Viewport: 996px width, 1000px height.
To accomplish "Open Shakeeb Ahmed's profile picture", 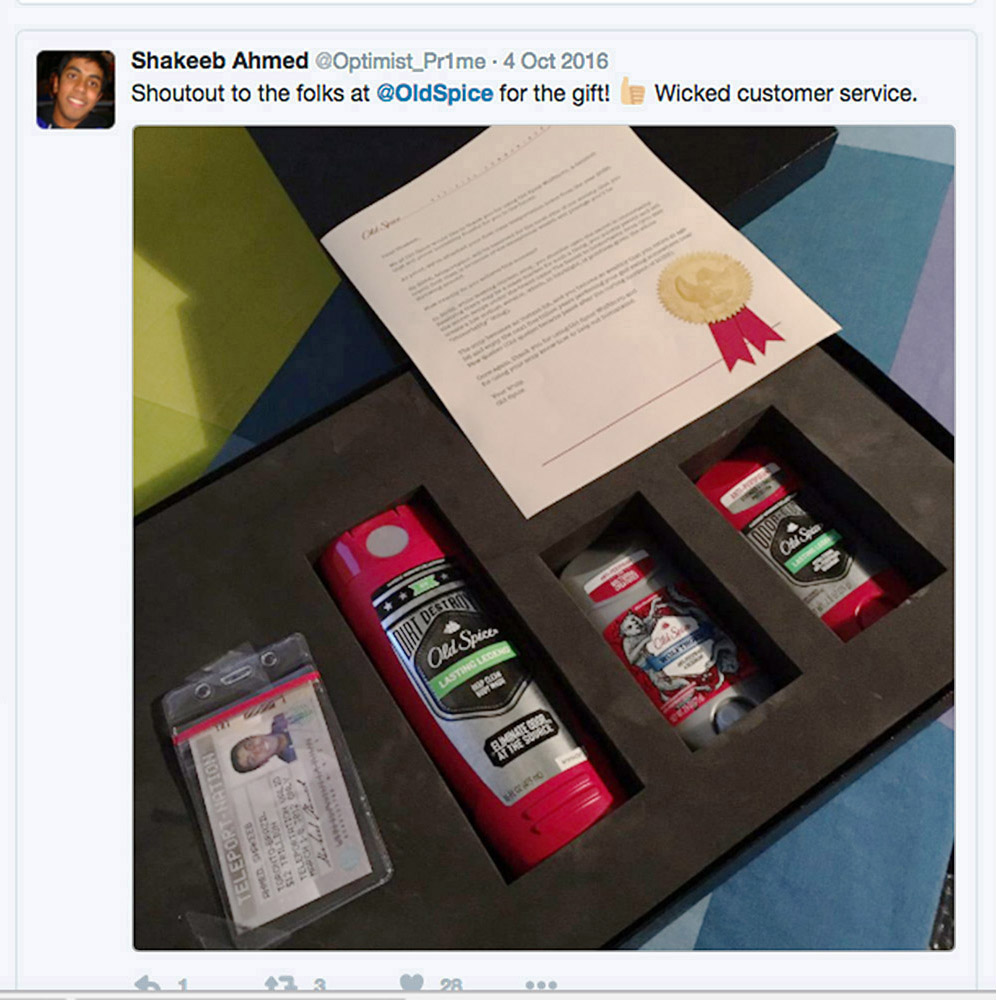I will point(75,89).
